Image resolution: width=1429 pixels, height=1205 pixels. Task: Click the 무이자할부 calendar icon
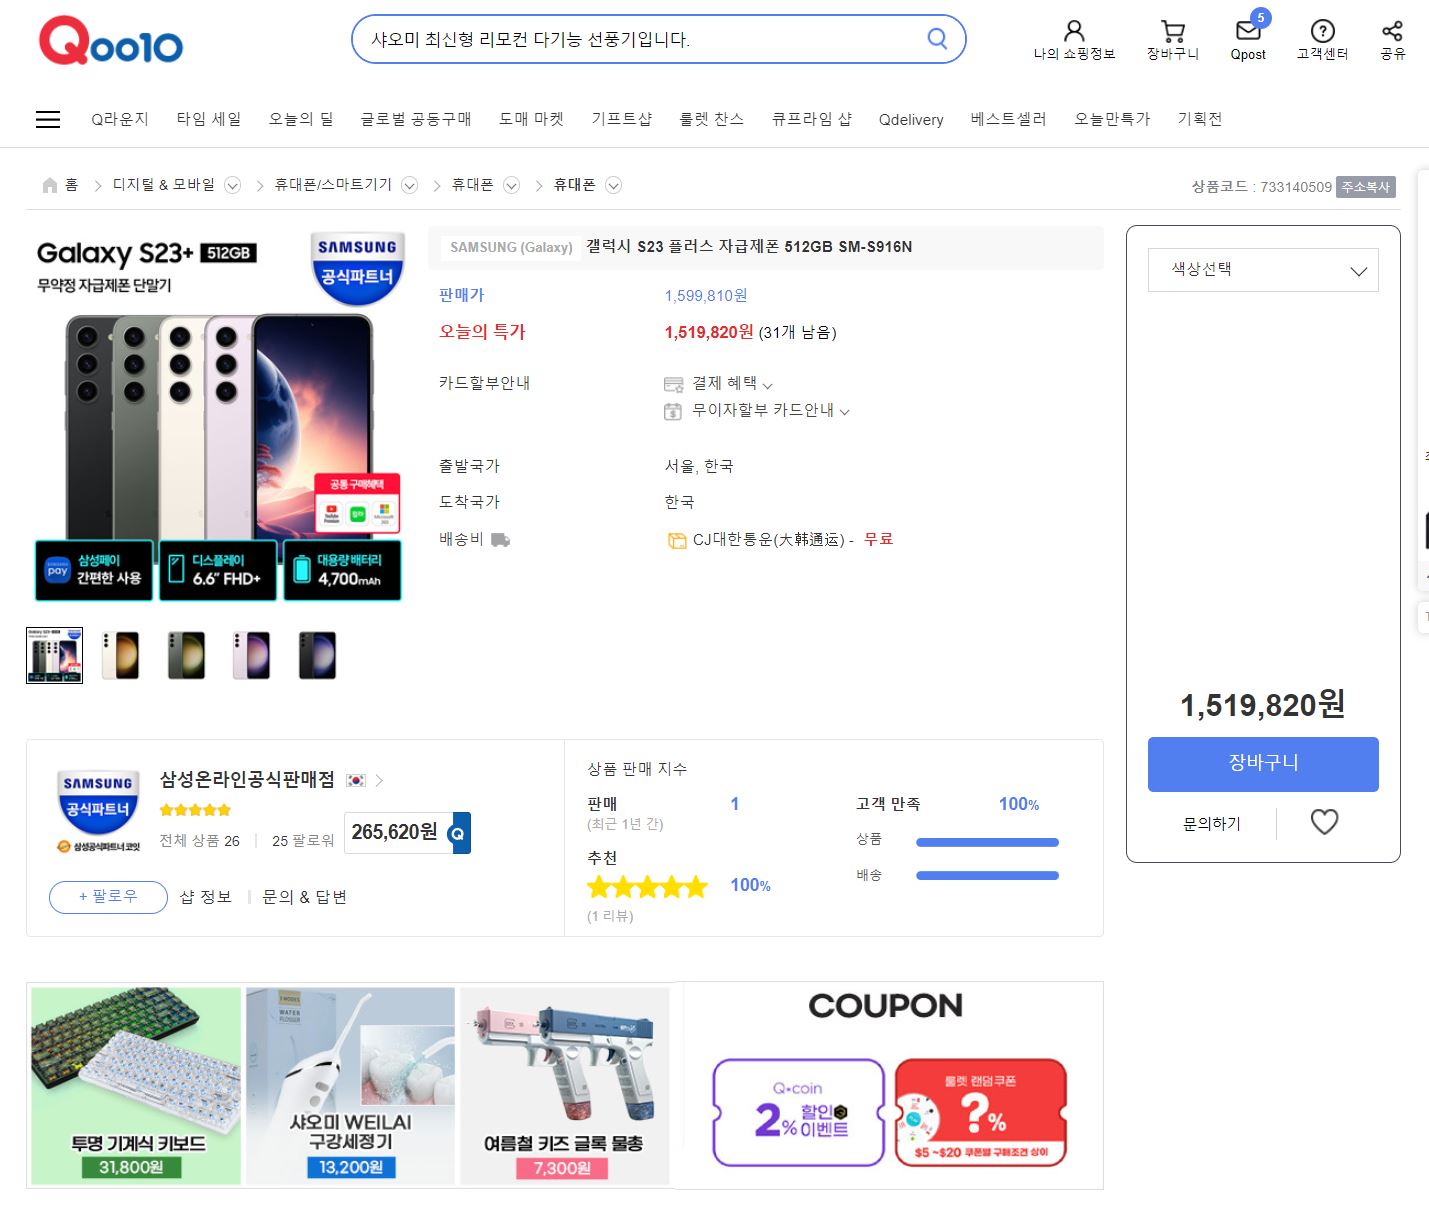(673, 411)
